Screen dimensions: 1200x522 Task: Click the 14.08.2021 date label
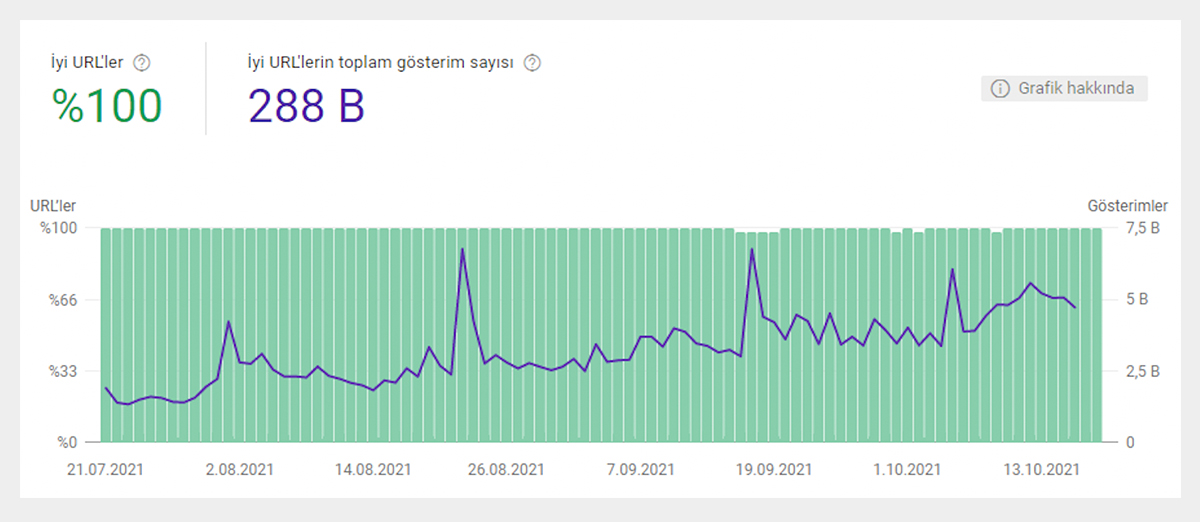pos(375,468)
